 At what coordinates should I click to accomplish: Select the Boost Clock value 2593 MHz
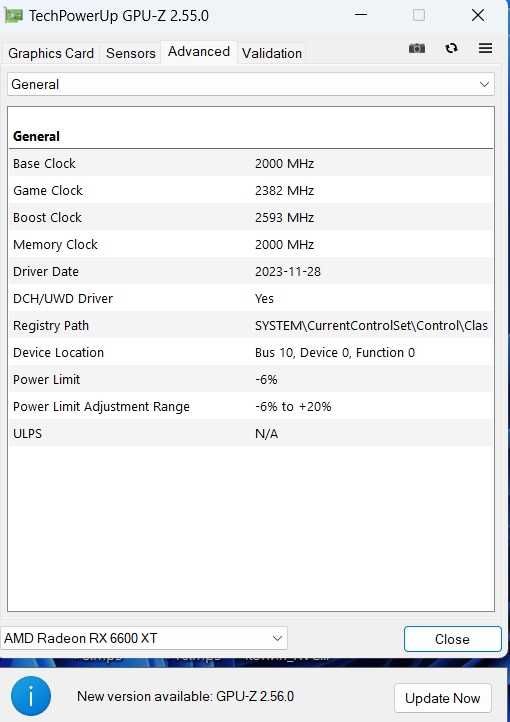(284, 217)
